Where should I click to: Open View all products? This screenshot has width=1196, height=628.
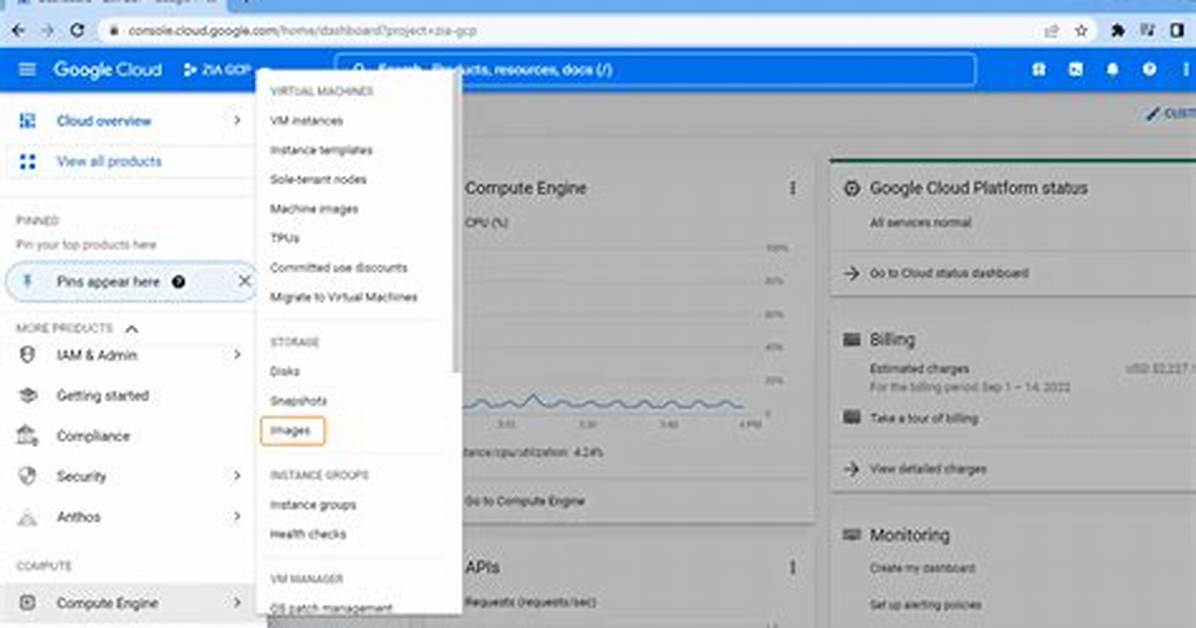click(109, 161)
